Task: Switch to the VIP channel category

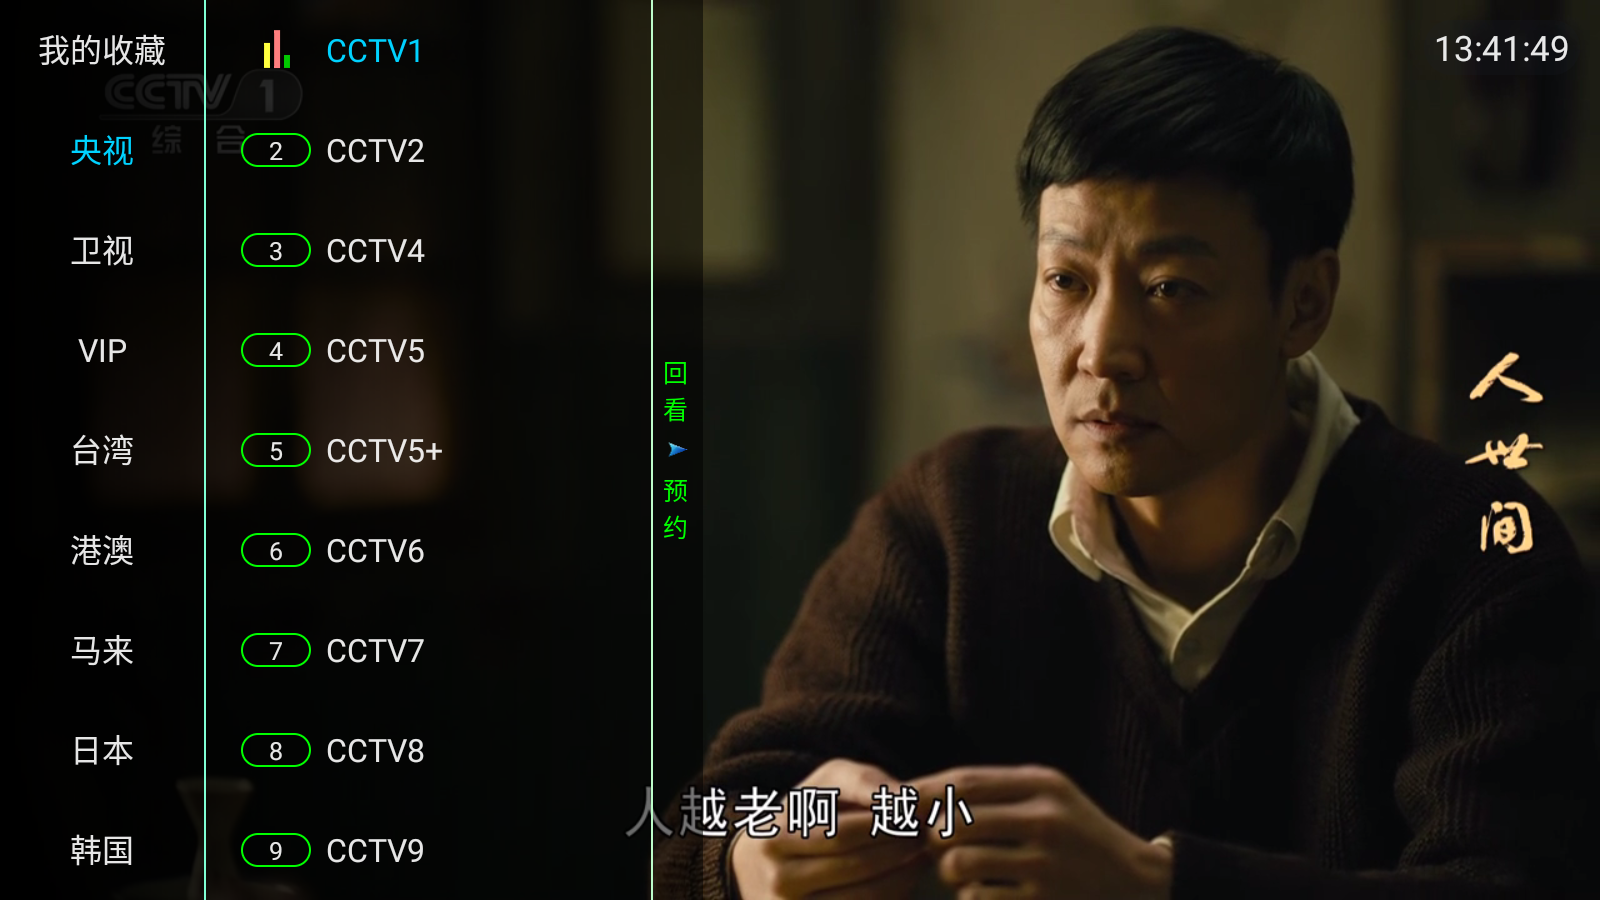Action: [x=102, y=351]
